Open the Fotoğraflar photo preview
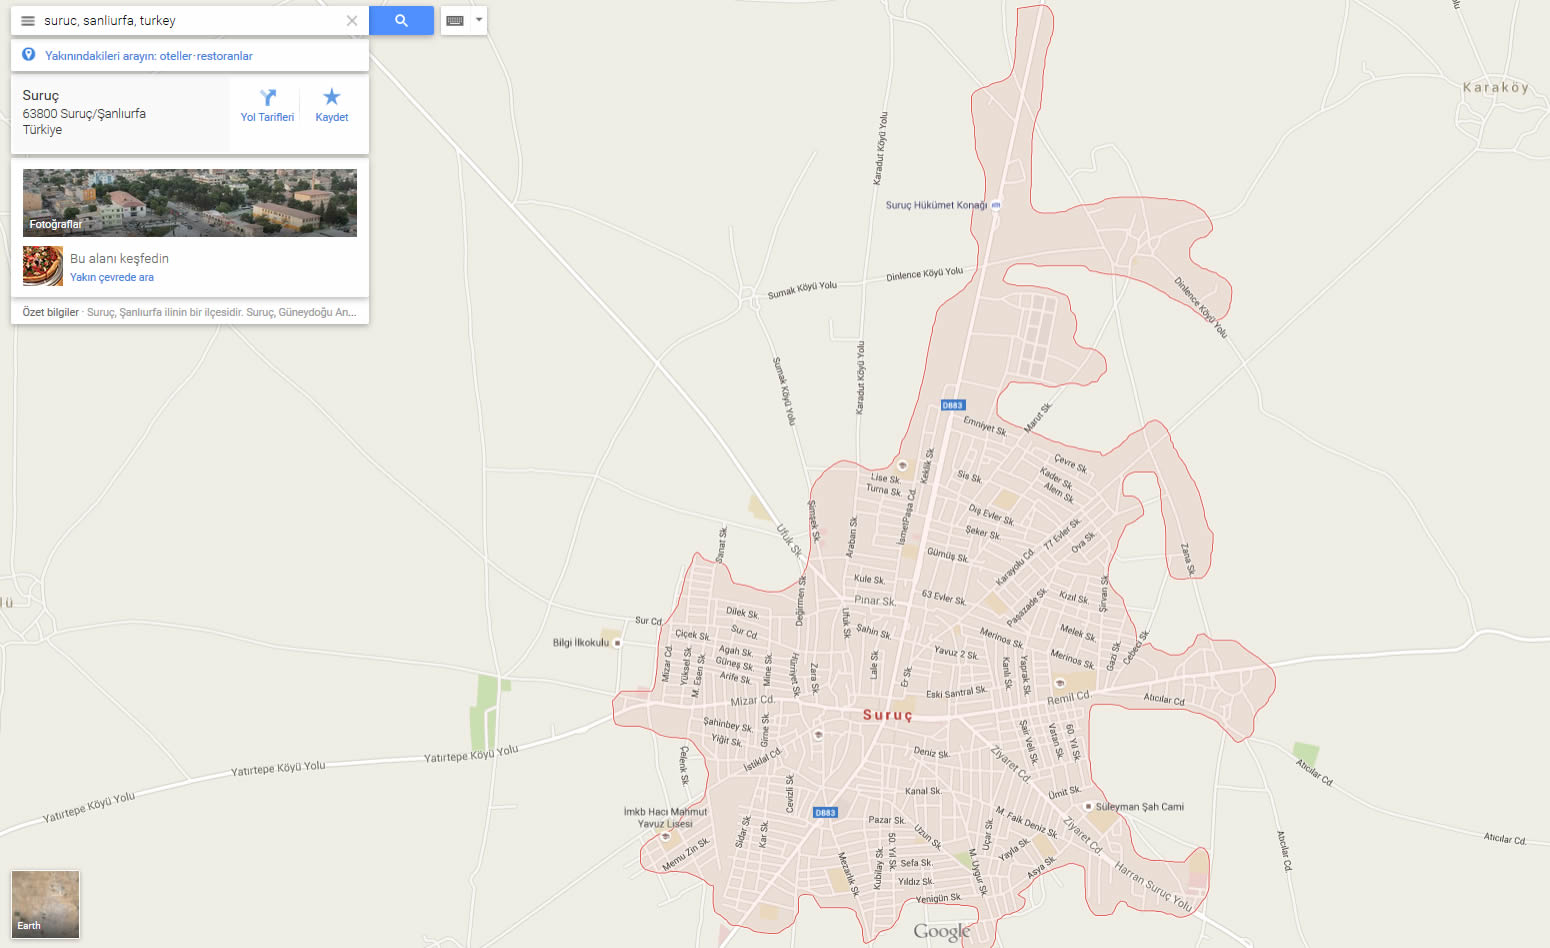 pos(189,202)
